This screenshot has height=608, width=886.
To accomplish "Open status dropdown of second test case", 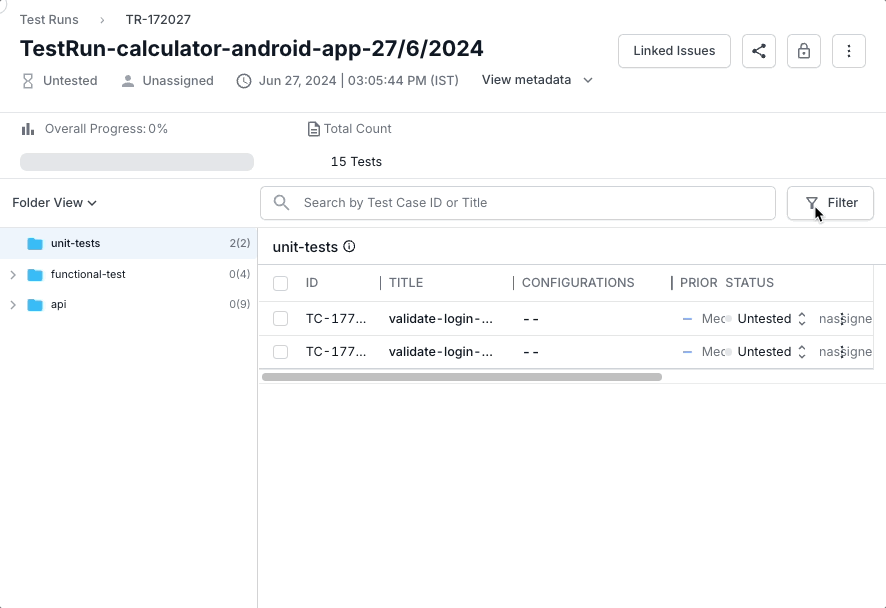I will pos(771,352).
